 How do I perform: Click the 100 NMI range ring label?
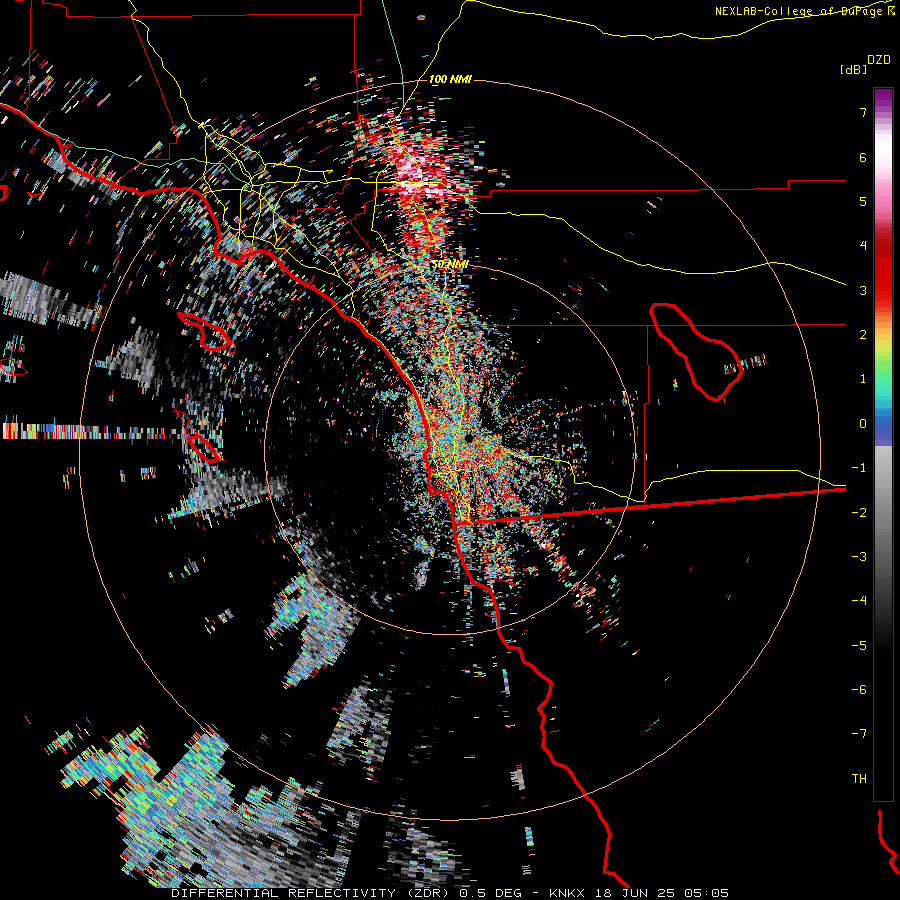(x=450, y=79)
